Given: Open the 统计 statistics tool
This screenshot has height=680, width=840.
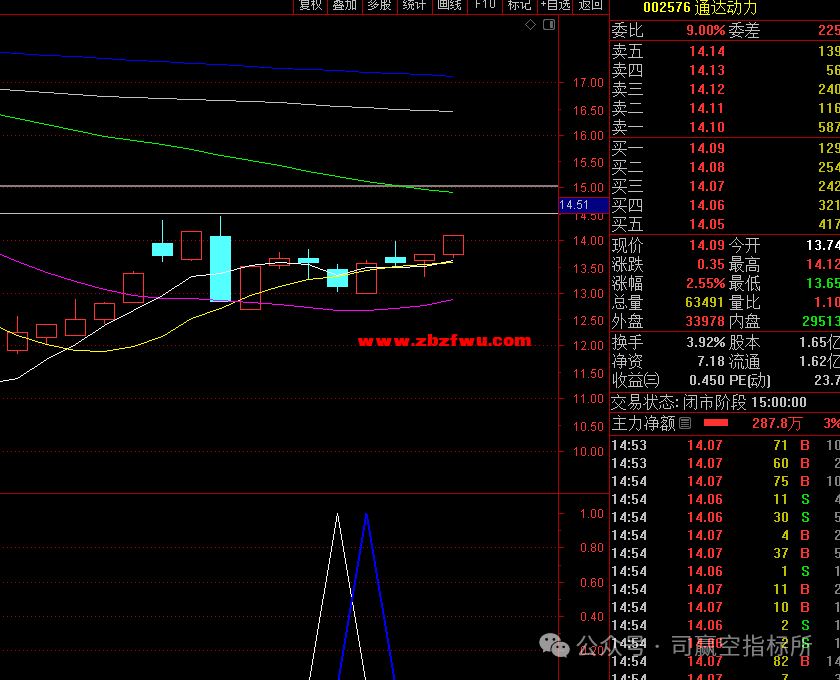Looking at the screenshot, I should tap(414, 5).
